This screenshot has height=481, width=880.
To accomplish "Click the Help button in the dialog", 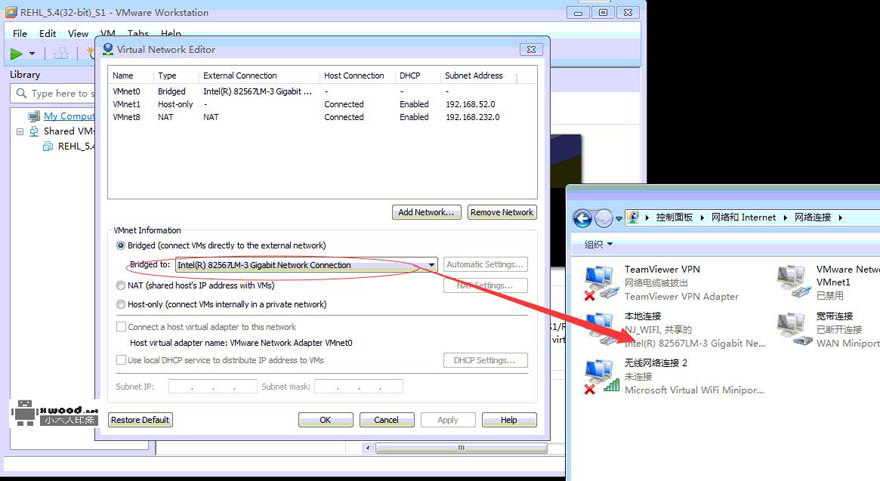I will 509,420.
